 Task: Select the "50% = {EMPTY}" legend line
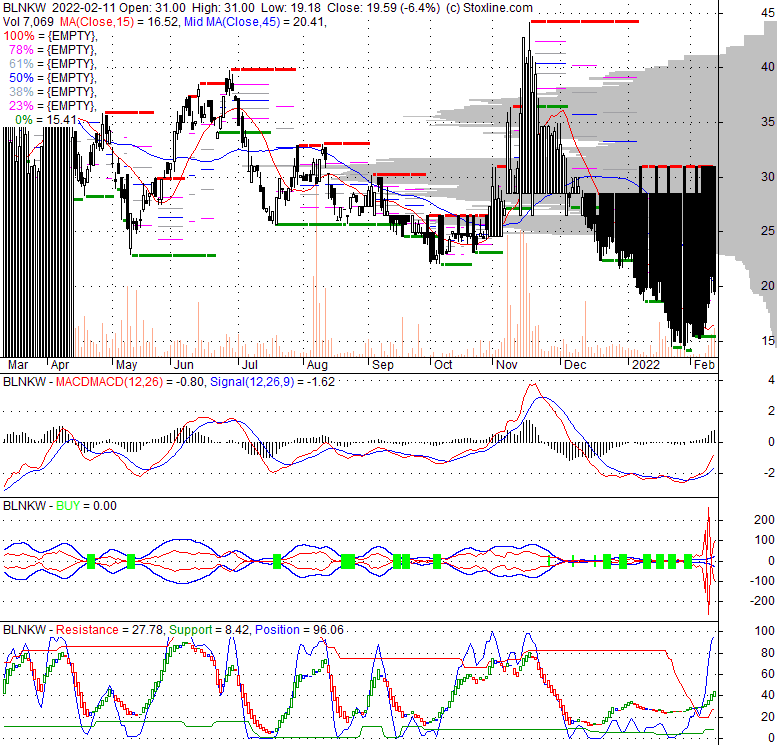(x=53, y=77)
